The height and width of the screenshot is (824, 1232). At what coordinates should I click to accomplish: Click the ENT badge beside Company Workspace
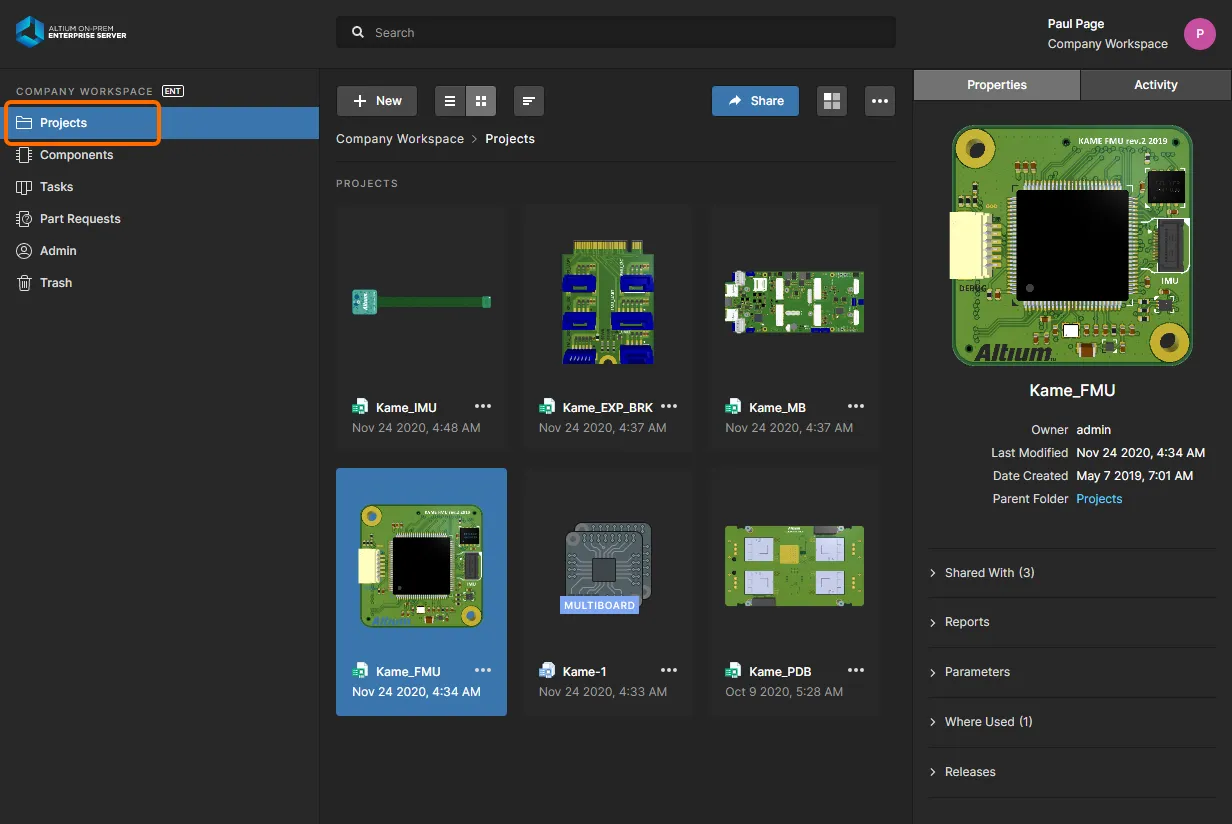coord(173,91)
